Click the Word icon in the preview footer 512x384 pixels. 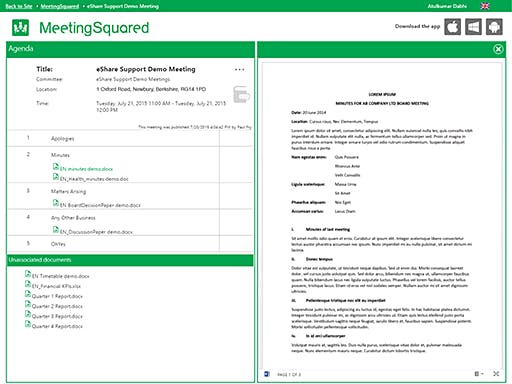267,374
